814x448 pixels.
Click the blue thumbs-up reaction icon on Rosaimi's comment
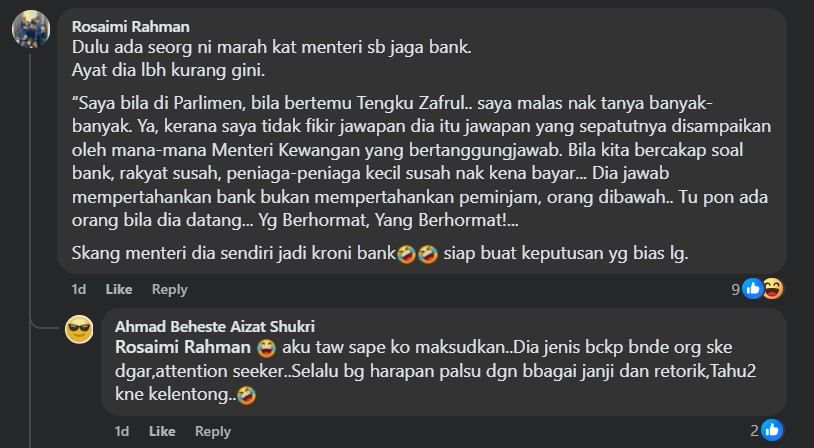coord(753,289)
